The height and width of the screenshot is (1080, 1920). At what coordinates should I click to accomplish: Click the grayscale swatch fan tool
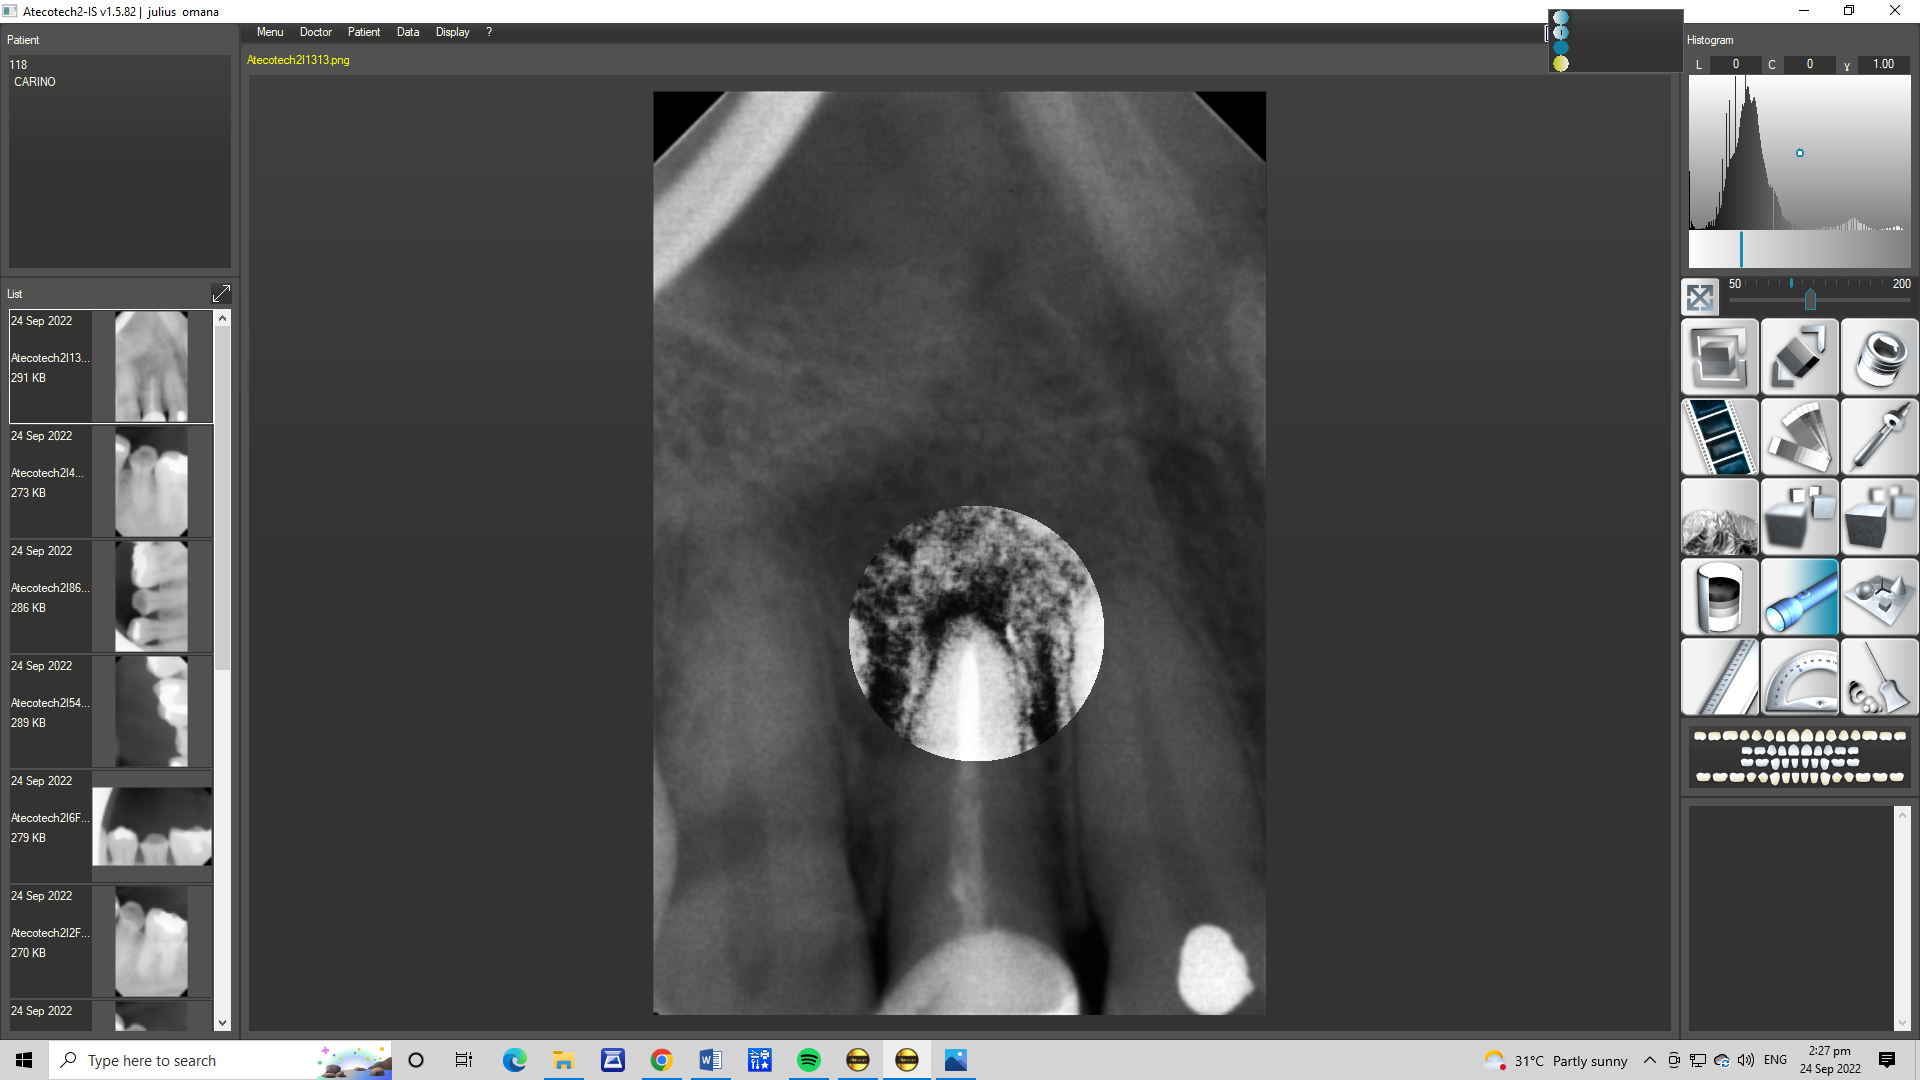pos(1799,437)
